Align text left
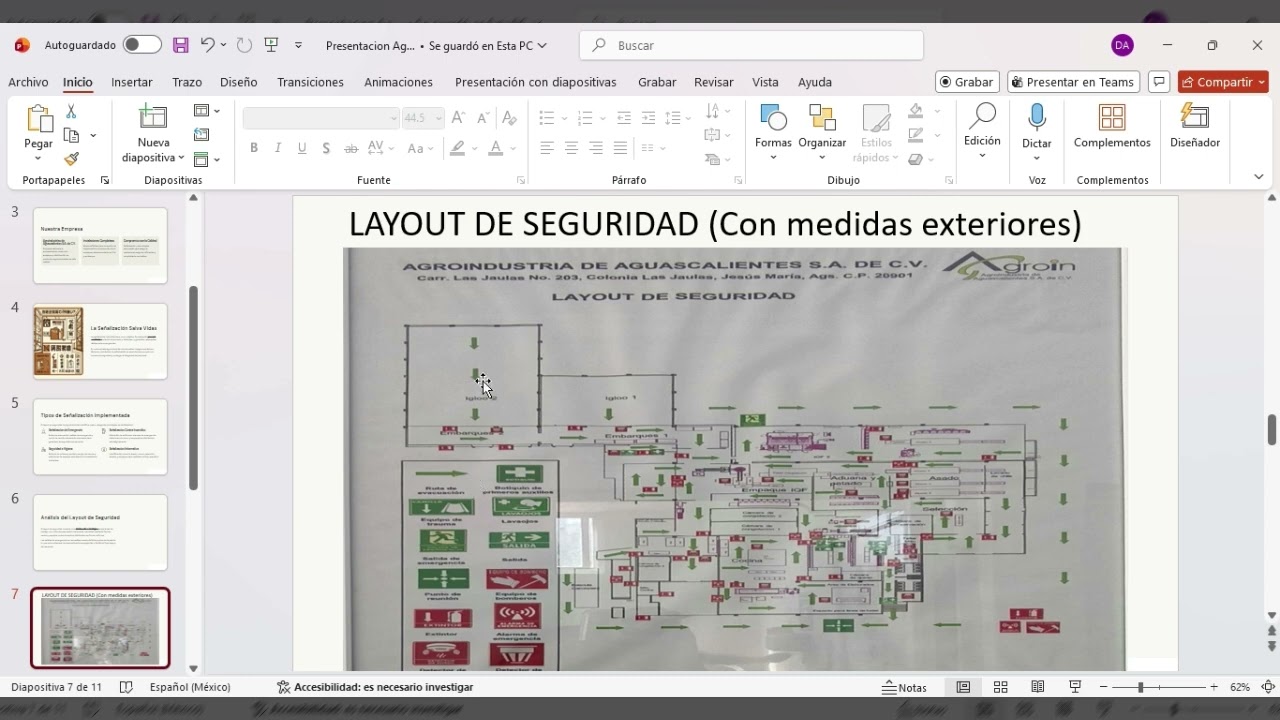Image resolution: width=1280 pixels, height=720 pixels. tap(547, 148)
